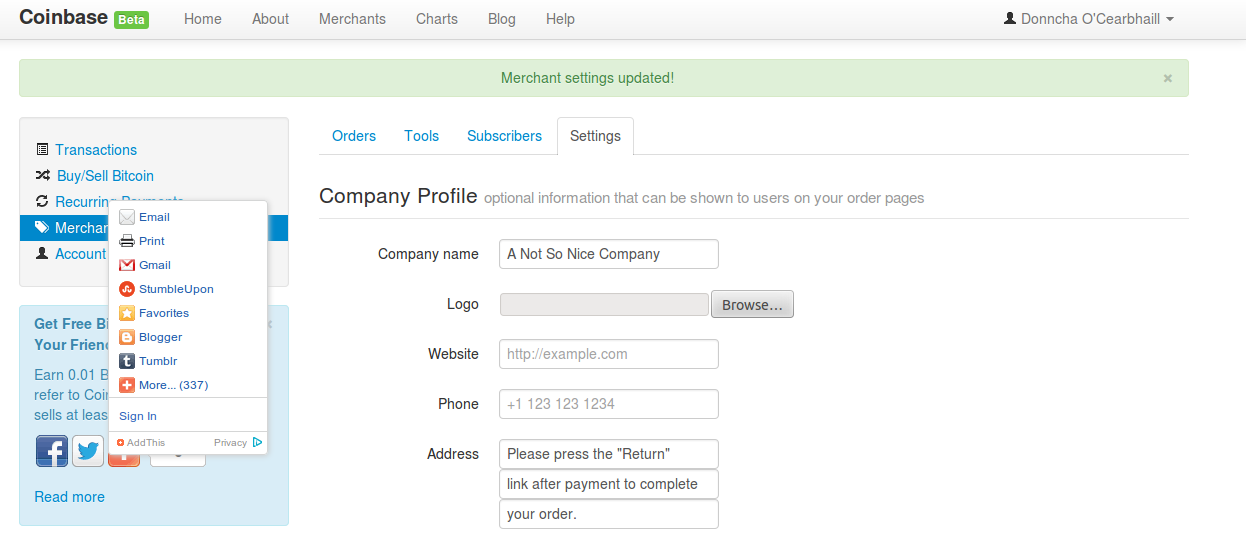1246x543 pixels.
Task: Open the Transactions sidebar link
Action: point(96,150)
